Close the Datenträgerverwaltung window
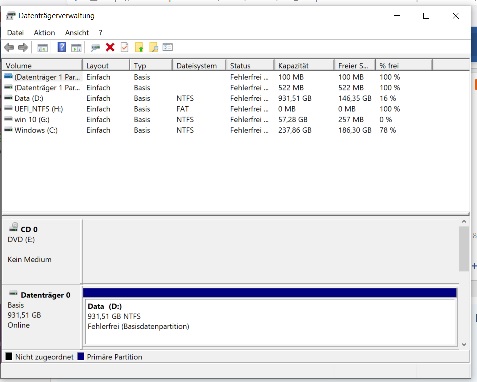The width and height of the screenshot is (477, 382). click(456, 16)
